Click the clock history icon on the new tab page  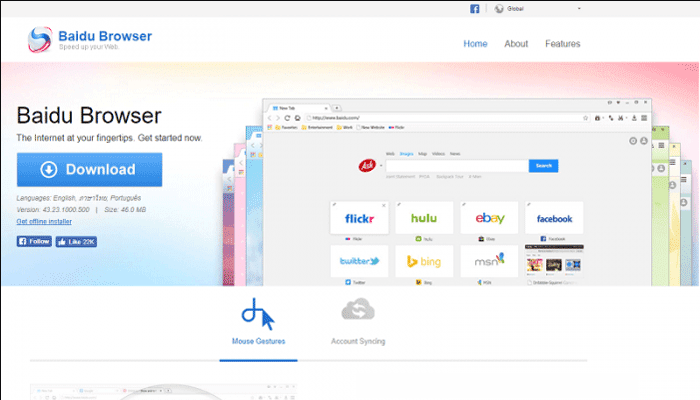[633, 141]
